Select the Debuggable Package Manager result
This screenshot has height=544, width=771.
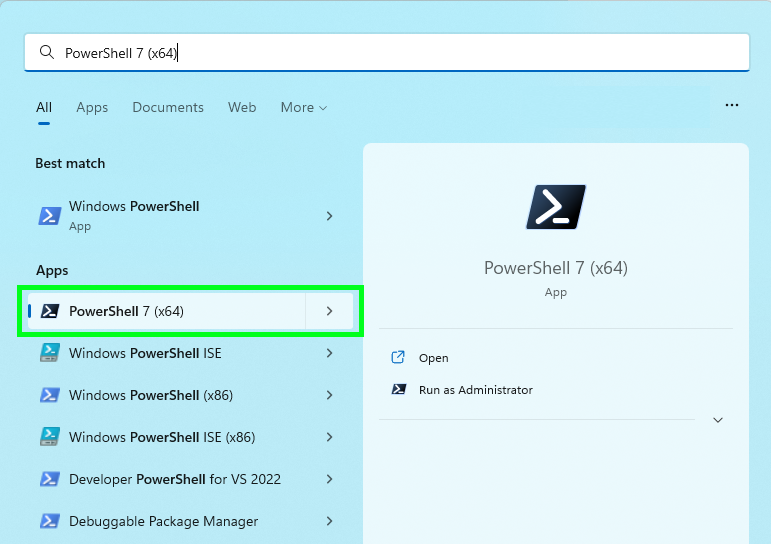(190, 521)
